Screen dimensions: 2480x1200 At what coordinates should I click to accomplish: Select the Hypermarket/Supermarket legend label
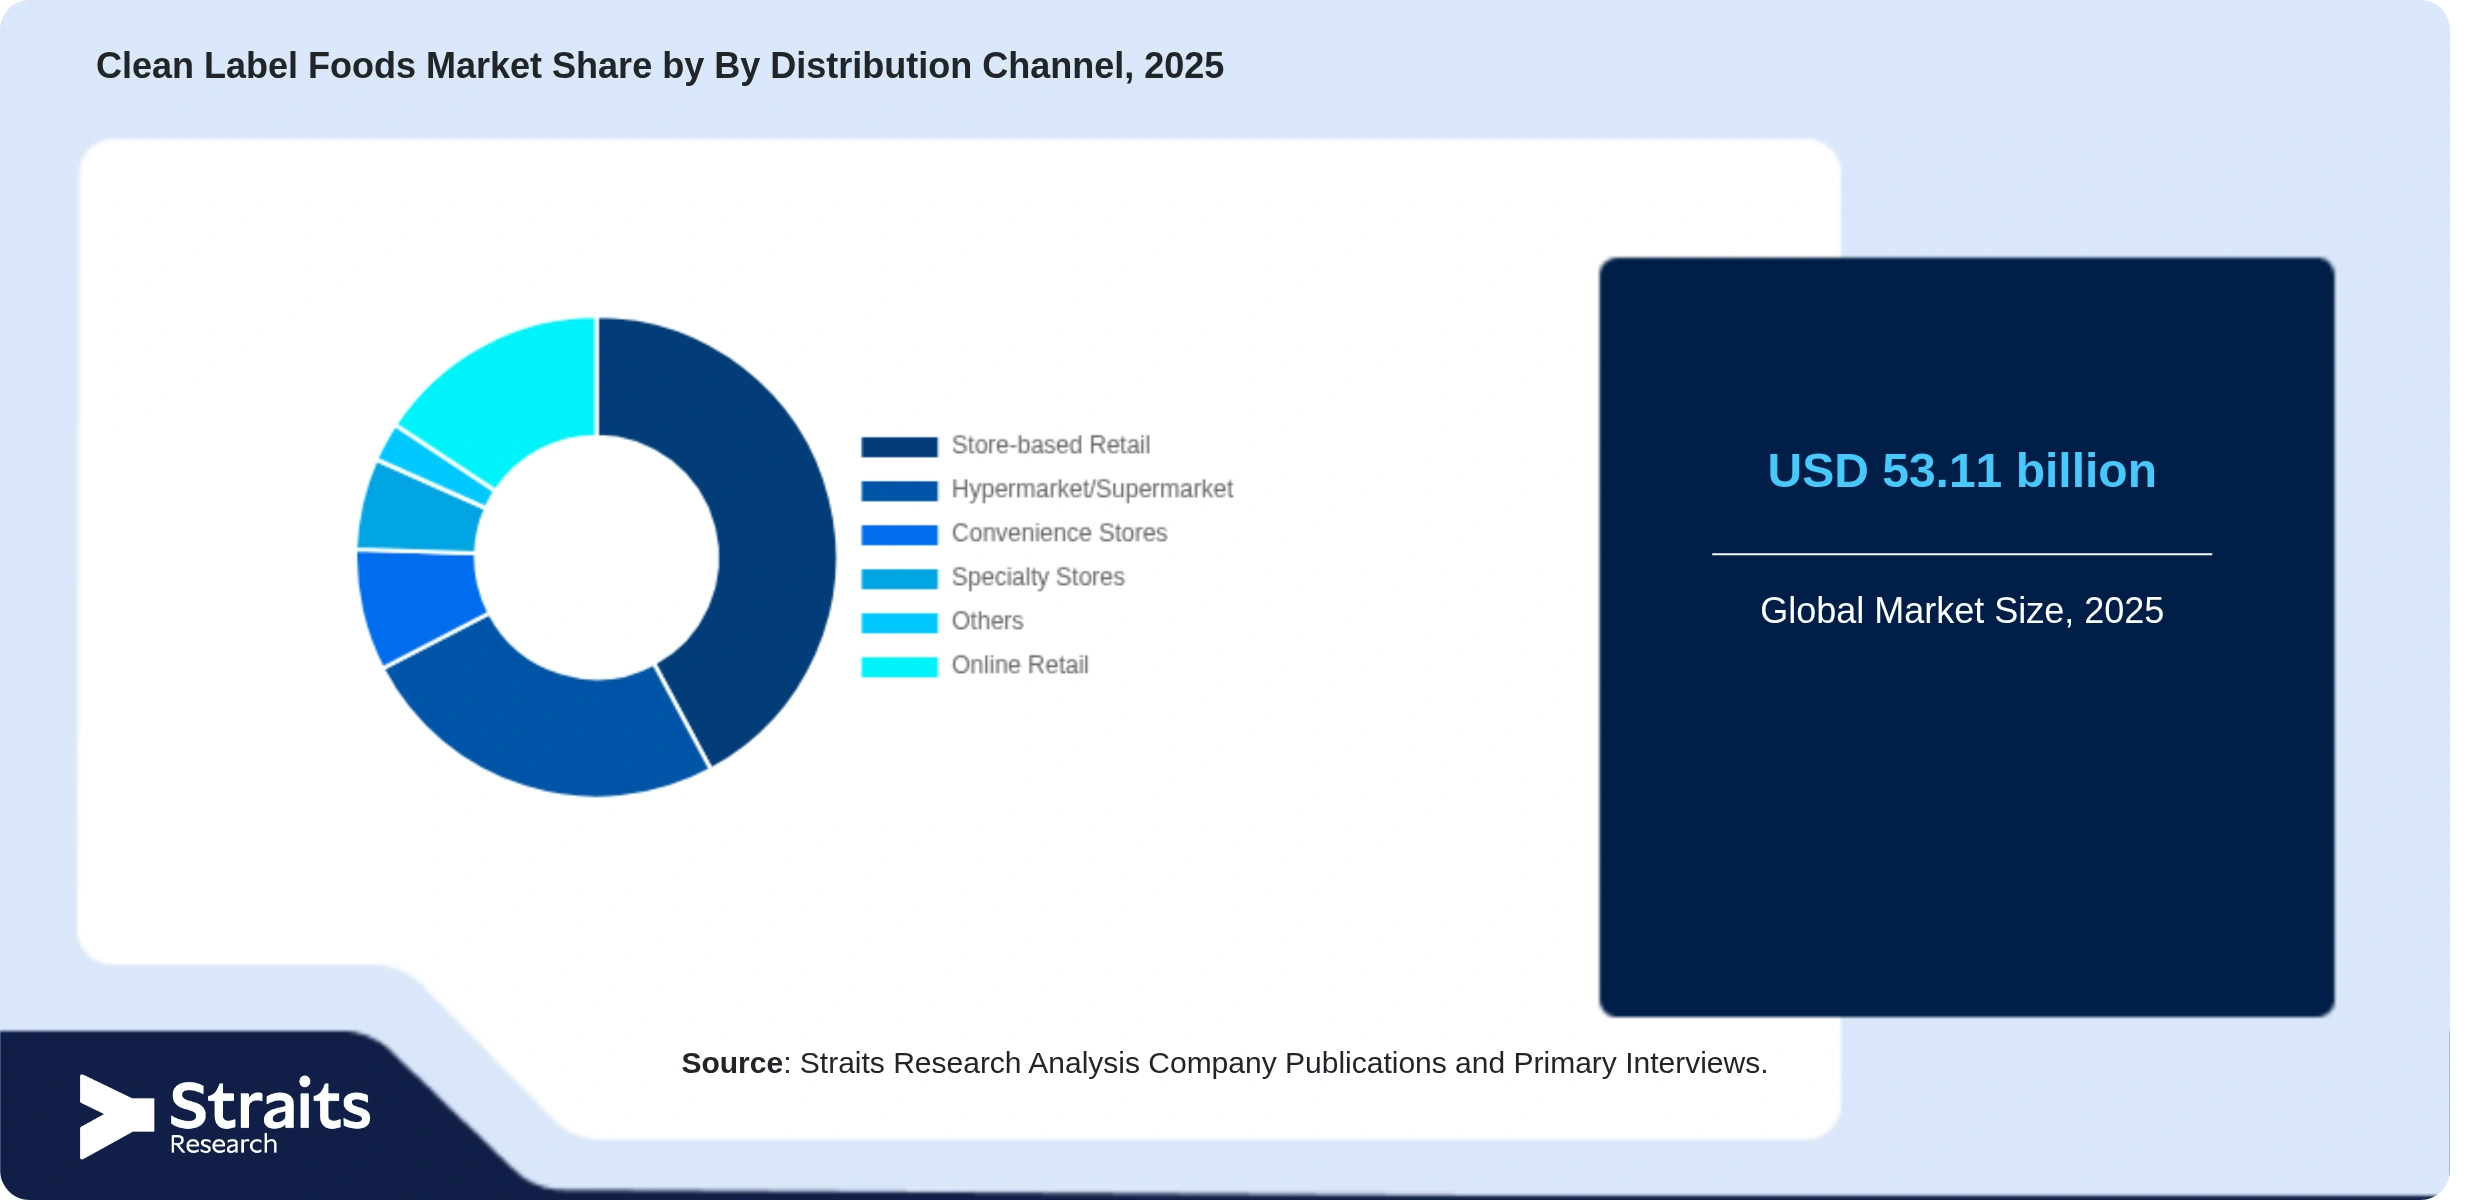click(x=1092, y=489)
